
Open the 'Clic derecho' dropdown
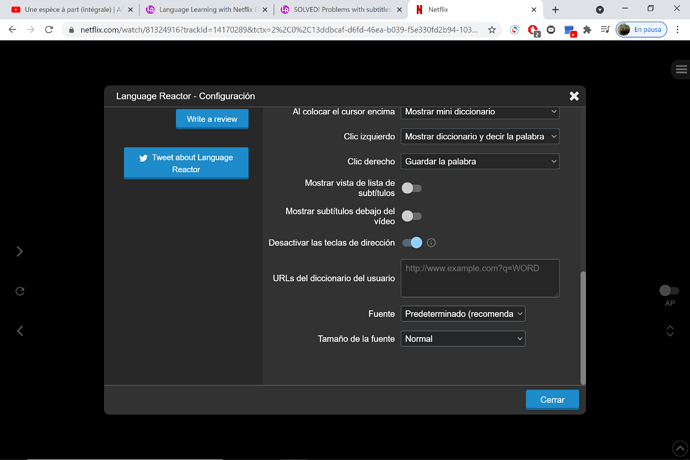(480, 162)
